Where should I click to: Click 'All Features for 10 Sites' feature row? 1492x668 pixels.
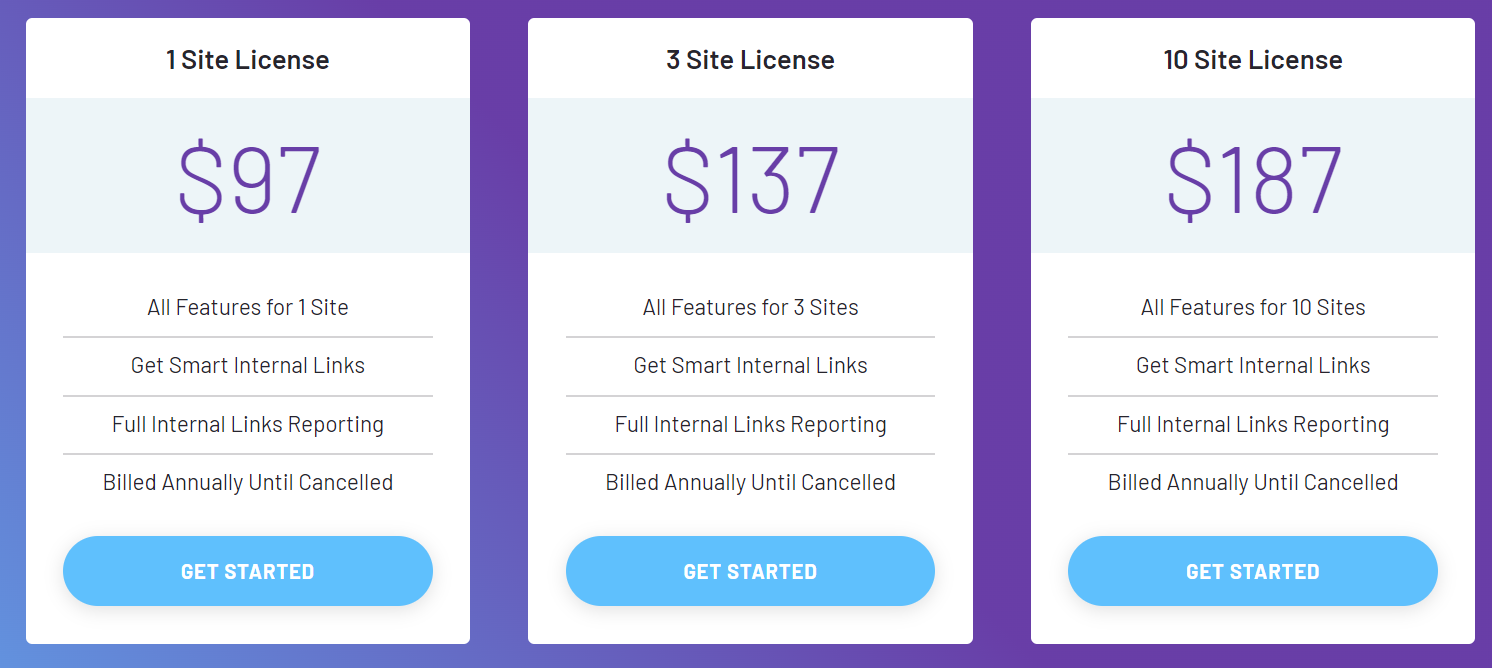[1252, 307]
